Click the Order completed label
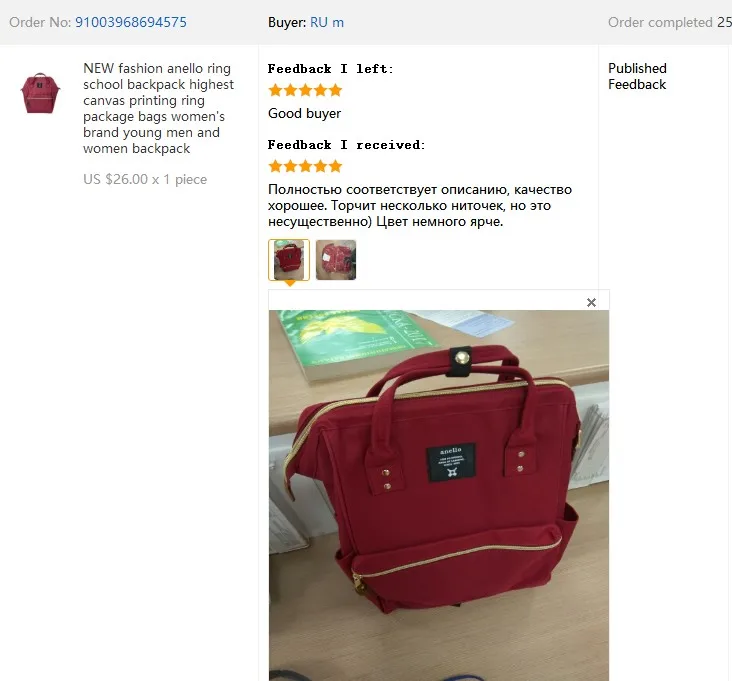This screenshot has width=732, height=681. 660,22
